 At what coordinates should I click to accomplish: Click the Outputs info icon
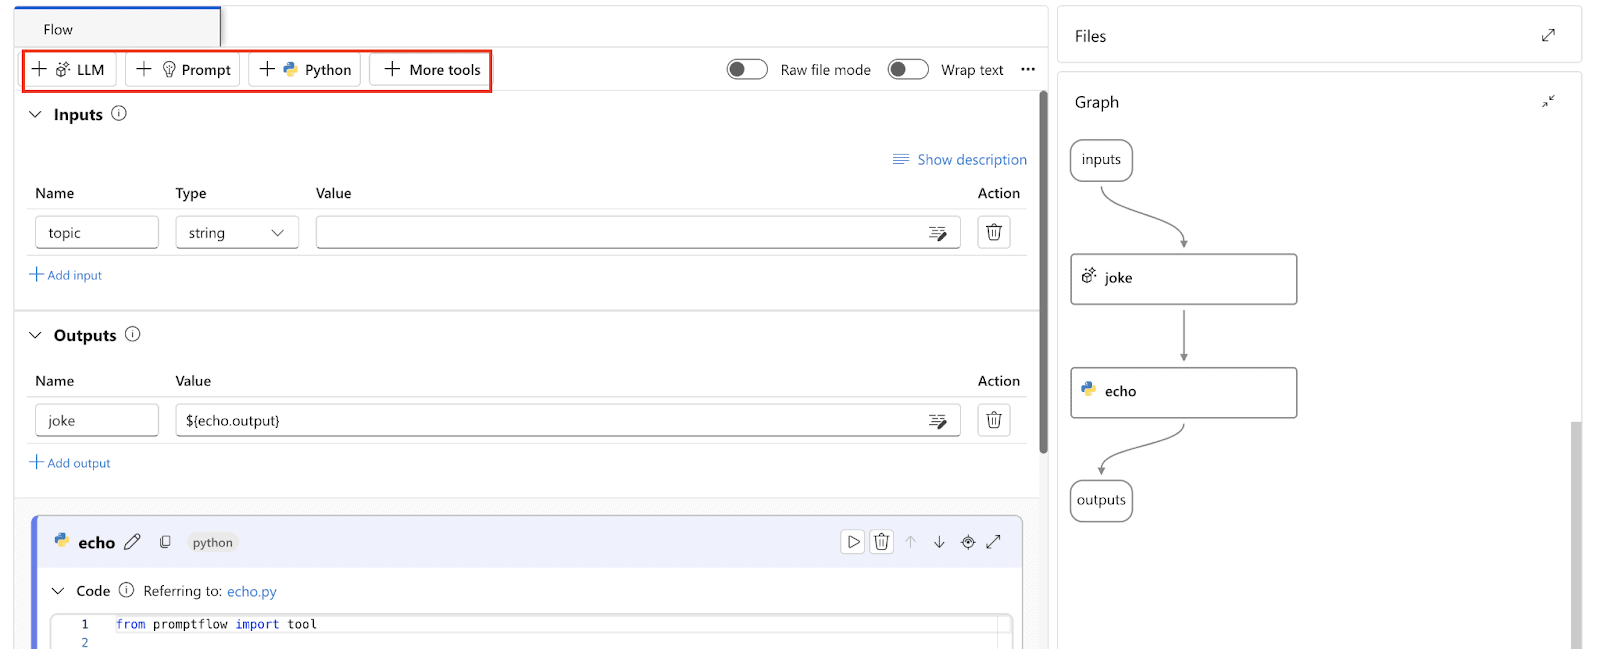[x=133, y=334]
